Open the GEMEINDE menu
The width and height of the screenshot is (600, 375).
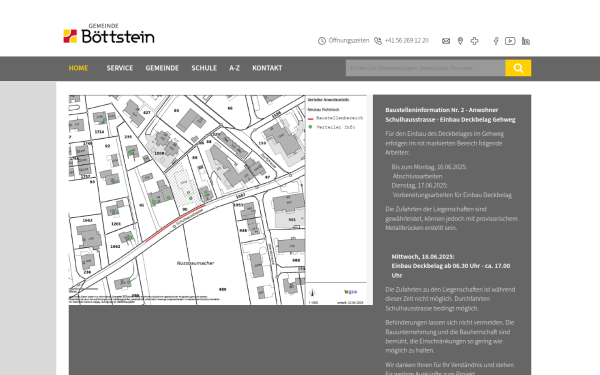(162, 68)
